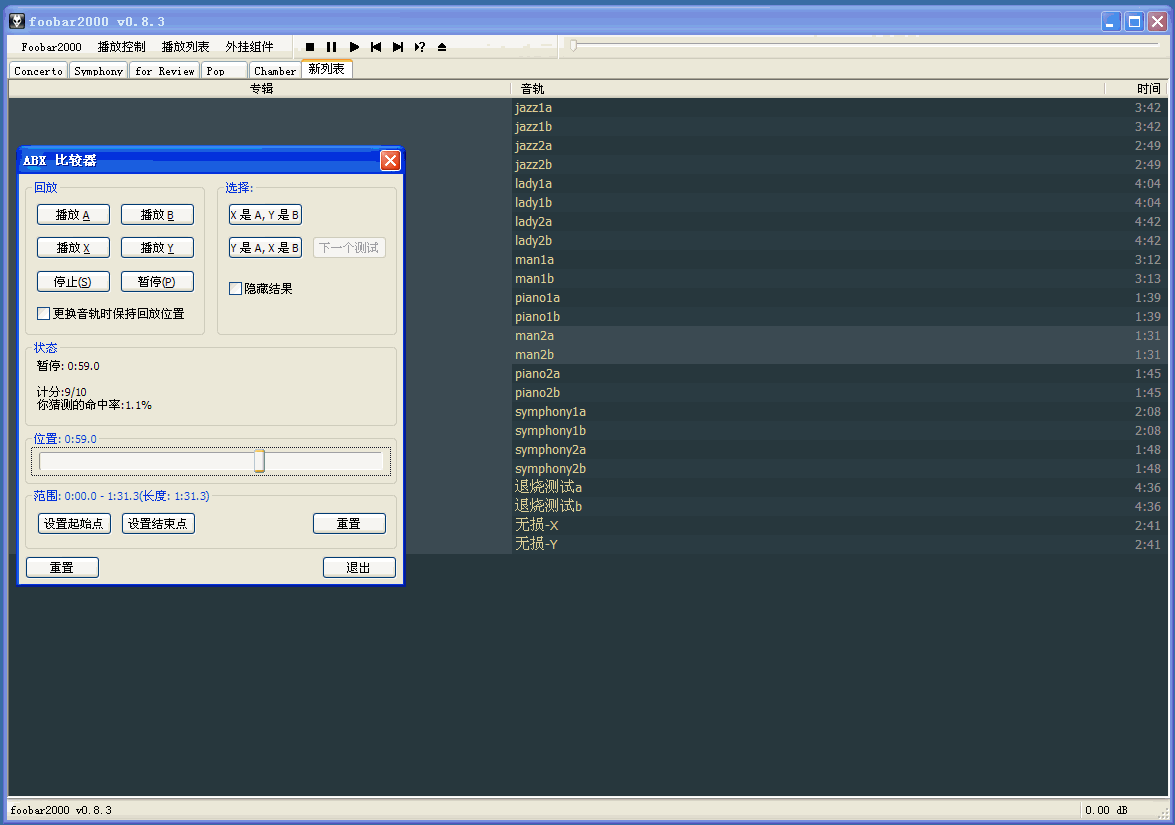Select the lady1a track
The image size is (1175, 825).
tap(839, 184)
